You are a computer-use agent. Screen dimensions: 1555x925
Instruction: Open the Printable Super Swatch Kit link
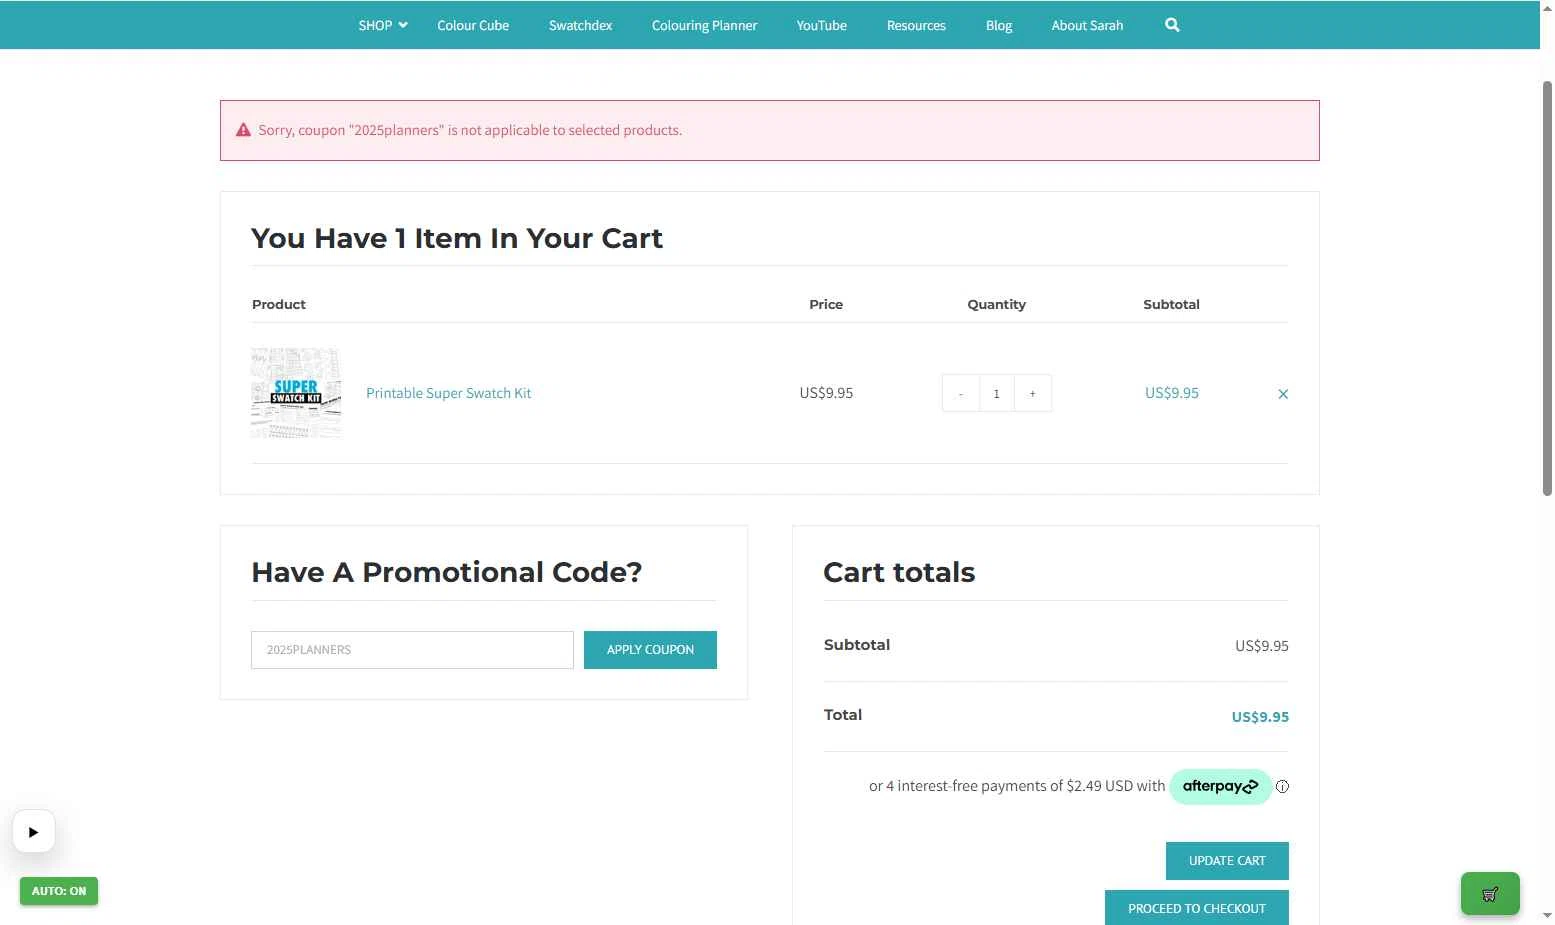pos(448,393)
